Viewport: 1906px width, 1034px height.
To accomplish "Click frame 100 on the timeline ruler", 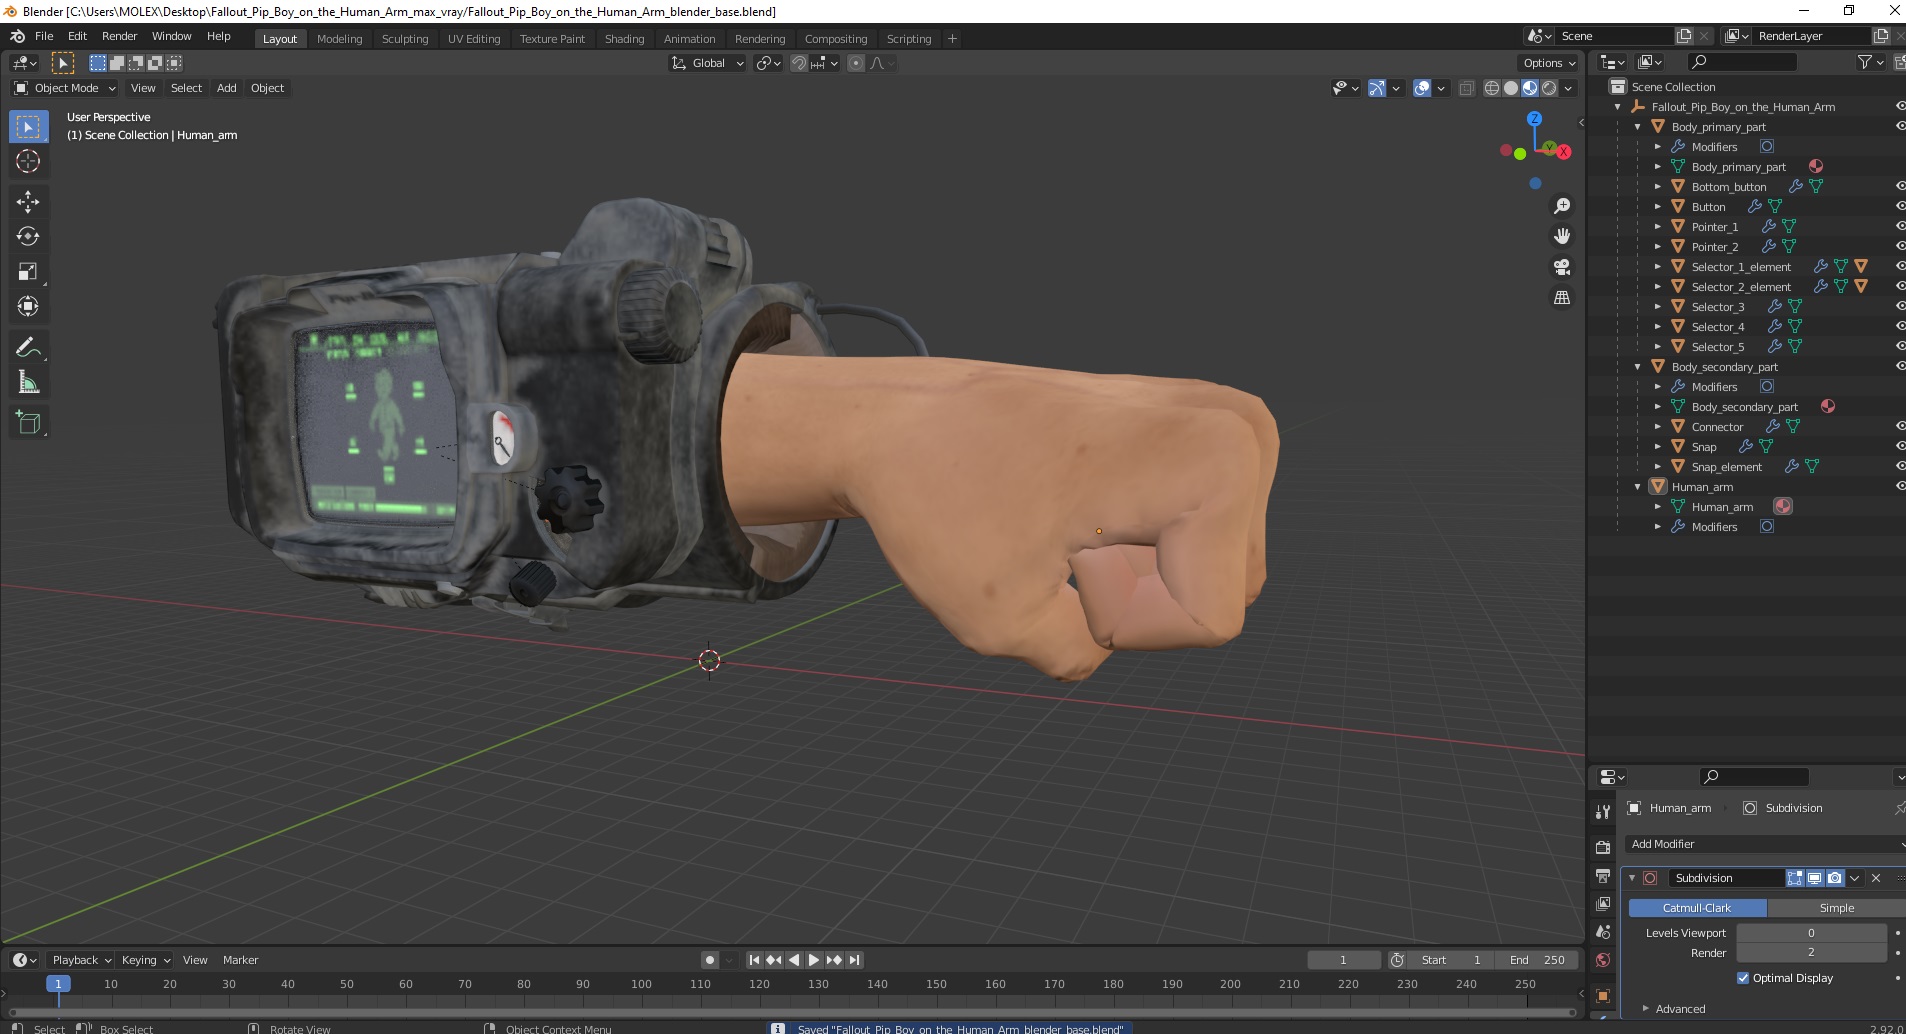I will [641, 984].
